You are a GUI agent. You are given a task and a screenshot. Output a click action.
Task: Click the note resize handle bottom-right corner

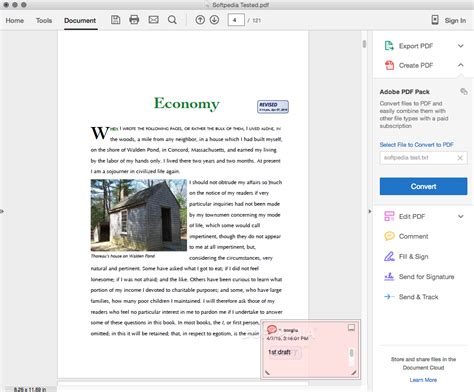point(354,373)
